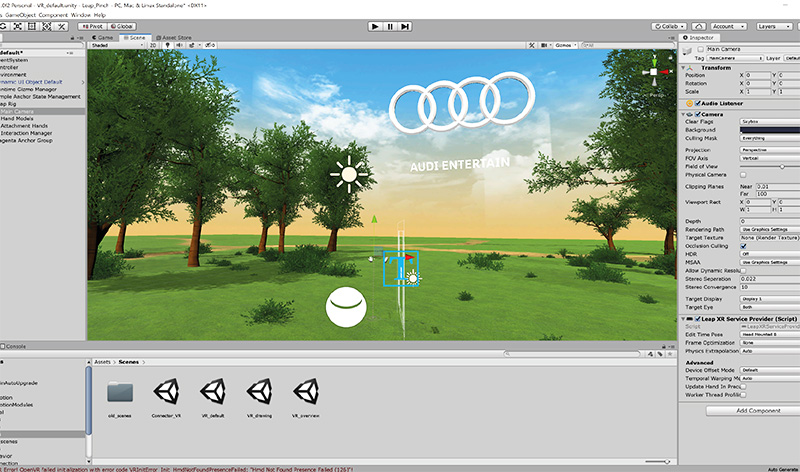
Task: Toggle hidden objects visibility counter icon
Action: coord(210,45)
